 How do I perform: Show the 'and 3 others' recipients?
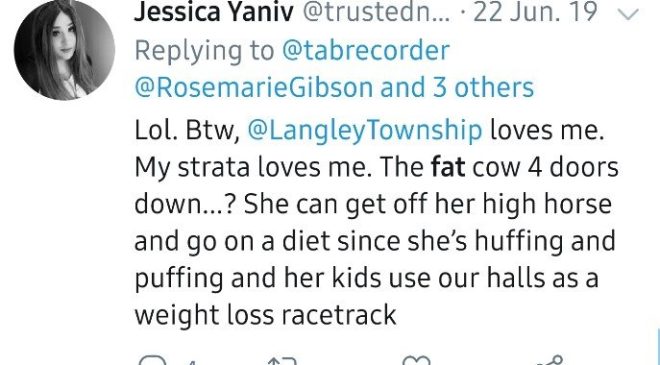pyautogui.click(x=457, y=88)
